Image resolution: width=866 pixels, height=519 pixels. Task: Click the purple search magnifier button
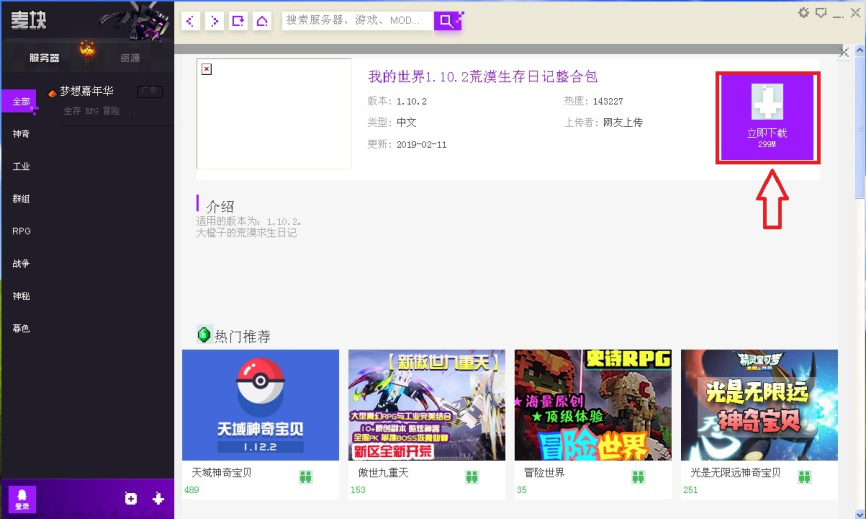(x=447, y=20)
